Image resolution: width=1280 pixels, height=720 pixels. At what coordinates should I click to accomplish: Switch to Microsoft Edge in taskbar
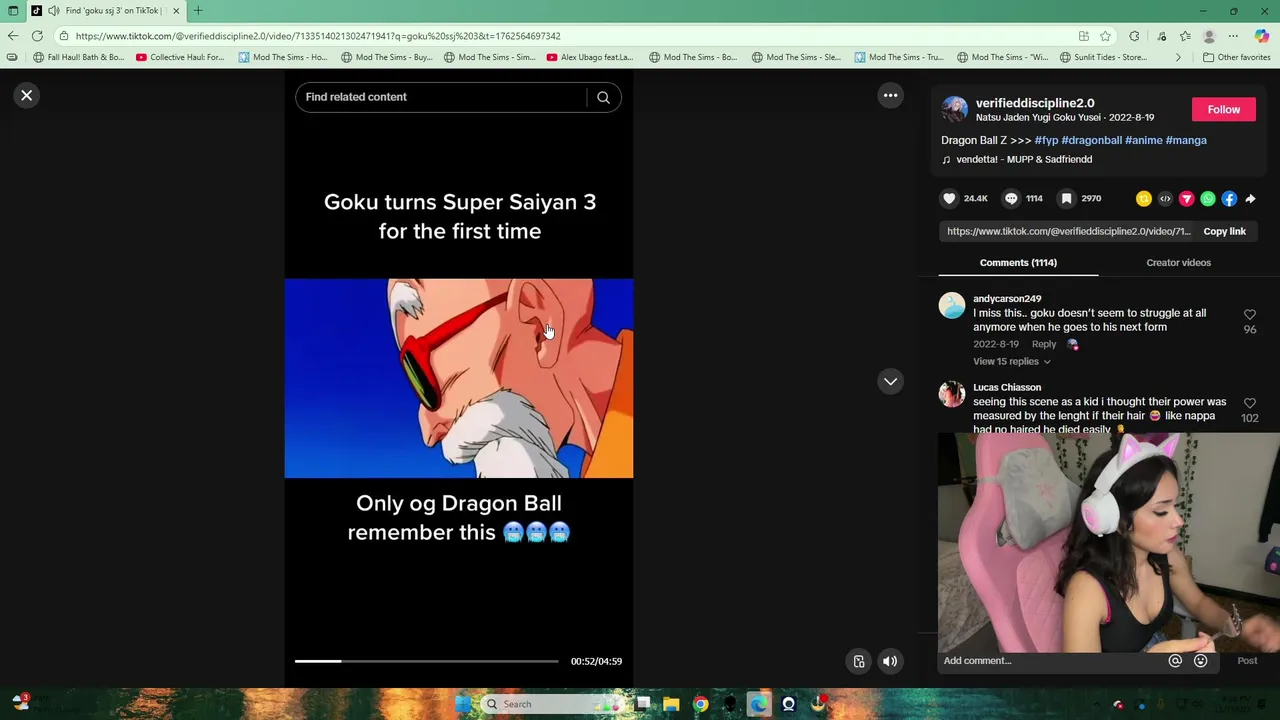point(758,704)
